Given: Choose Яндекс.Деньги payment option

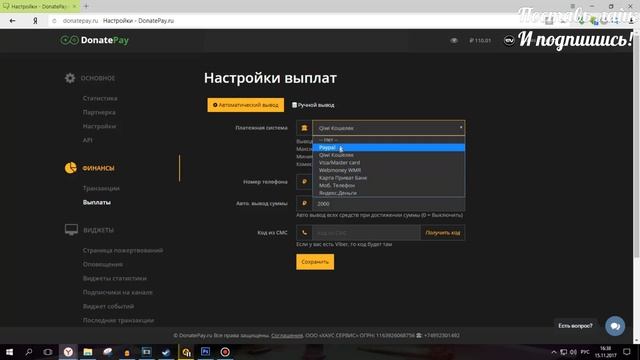Looking at the screenshot, I should [389, 193].
